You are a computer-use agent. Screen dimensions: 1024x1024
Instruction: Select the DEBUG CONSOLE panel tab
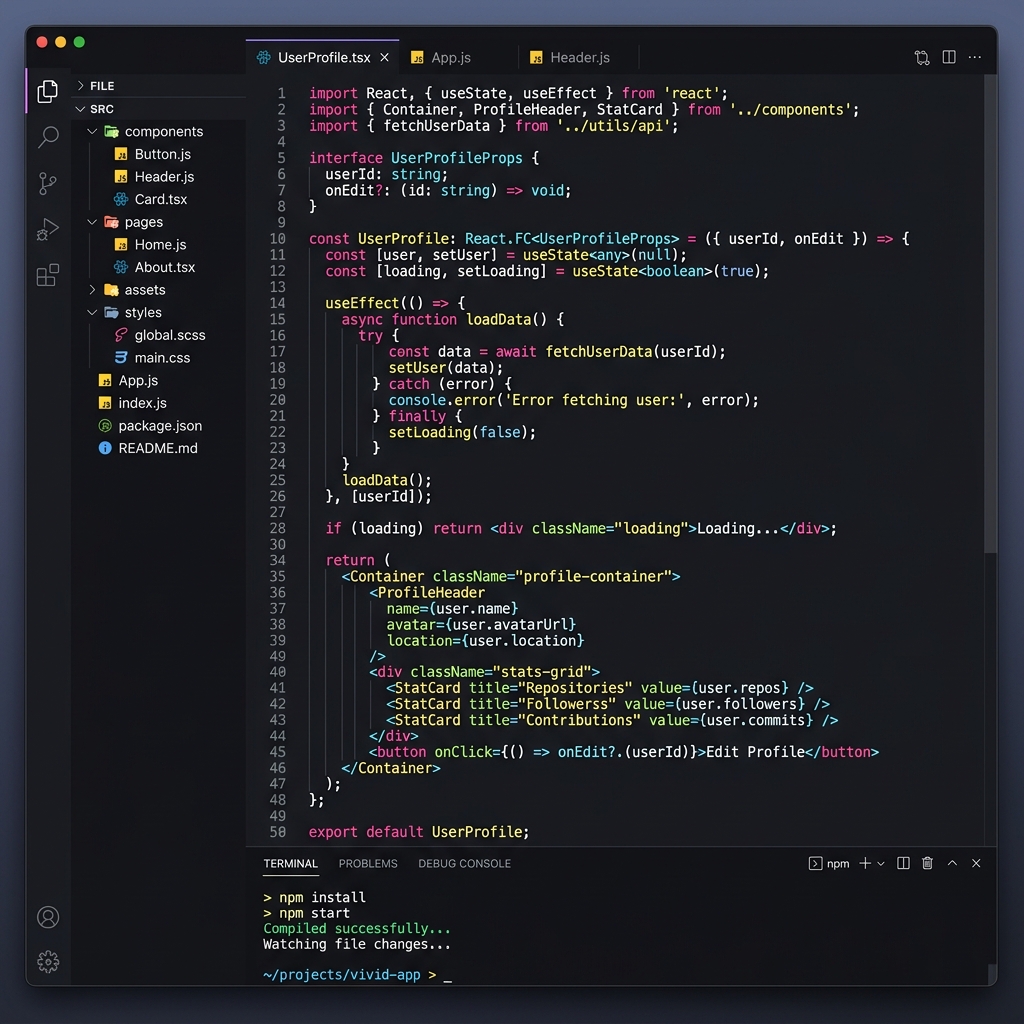(x=464, y=863)
